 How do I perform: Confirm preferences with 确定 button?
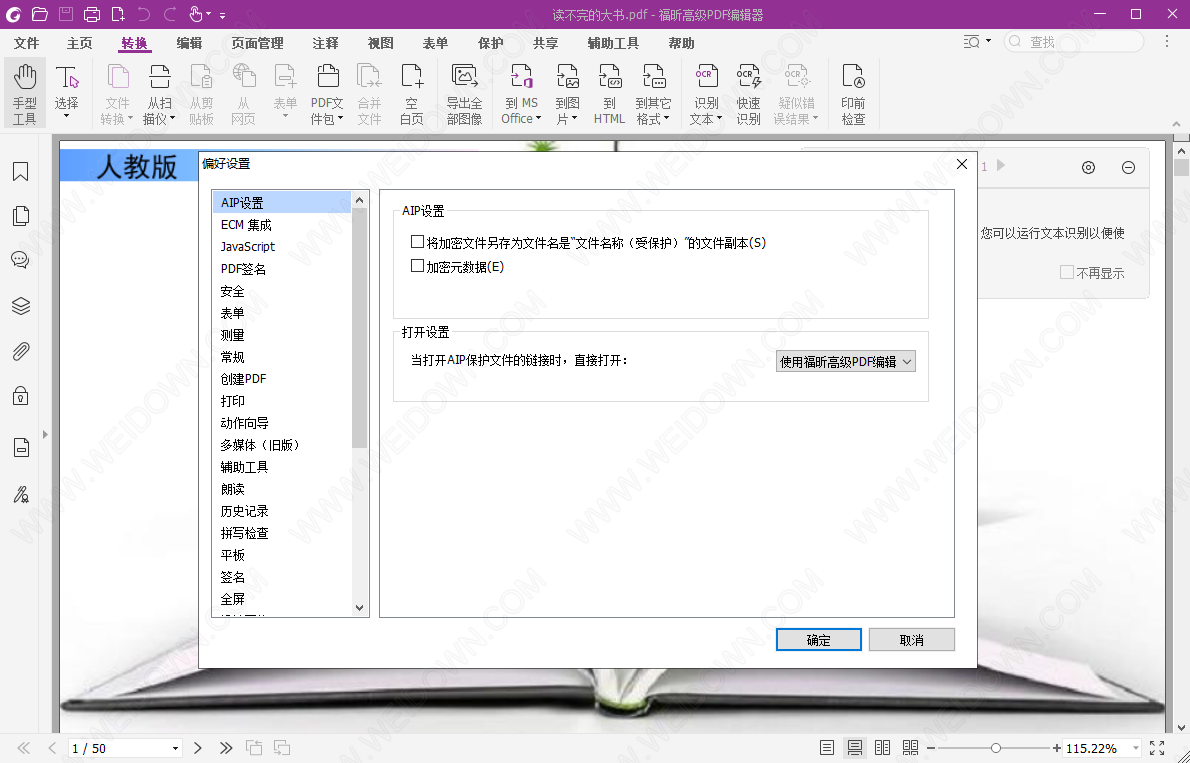coord(819,640)
